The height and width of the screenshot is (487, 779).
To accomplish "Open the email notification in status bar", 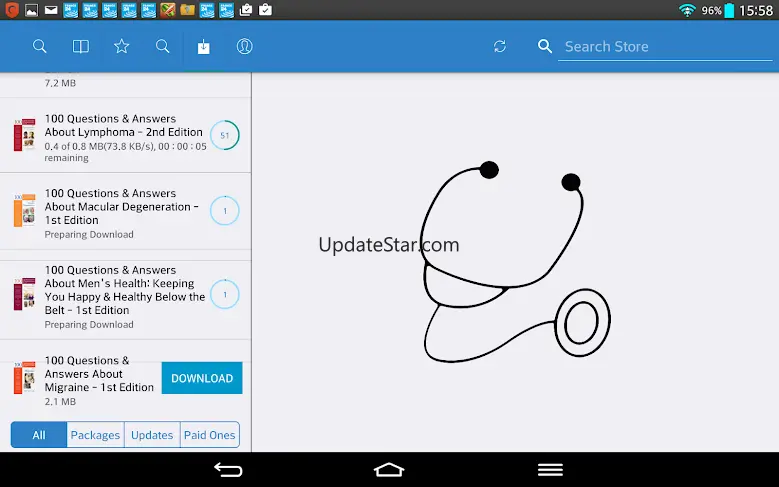I will click(x=51, y=10).
